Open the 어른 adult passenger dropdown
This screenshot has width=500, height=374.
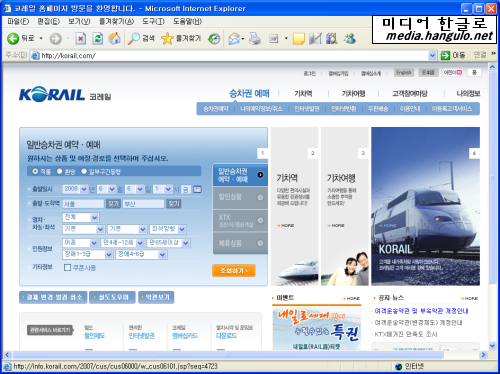tap(80, 243)
